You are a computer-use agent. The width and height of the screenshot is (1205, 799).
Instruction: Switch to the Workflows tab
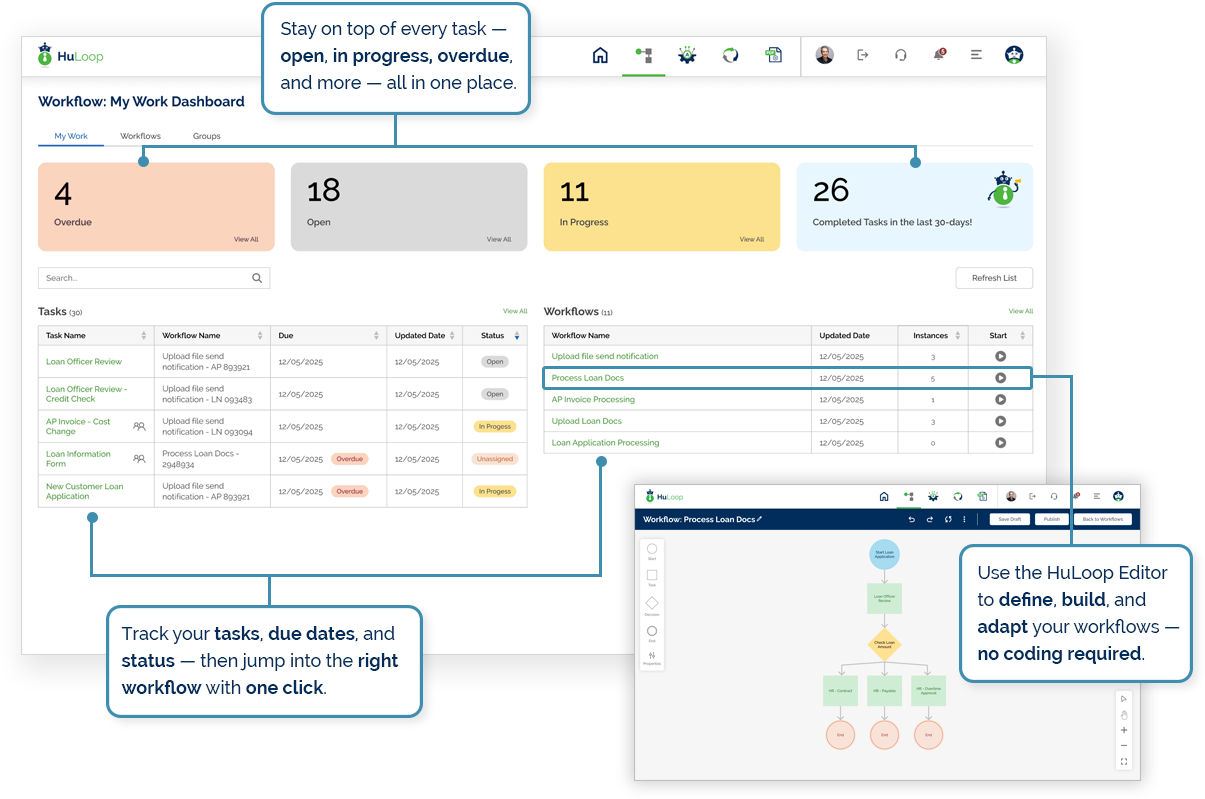[x=141, y=136]
